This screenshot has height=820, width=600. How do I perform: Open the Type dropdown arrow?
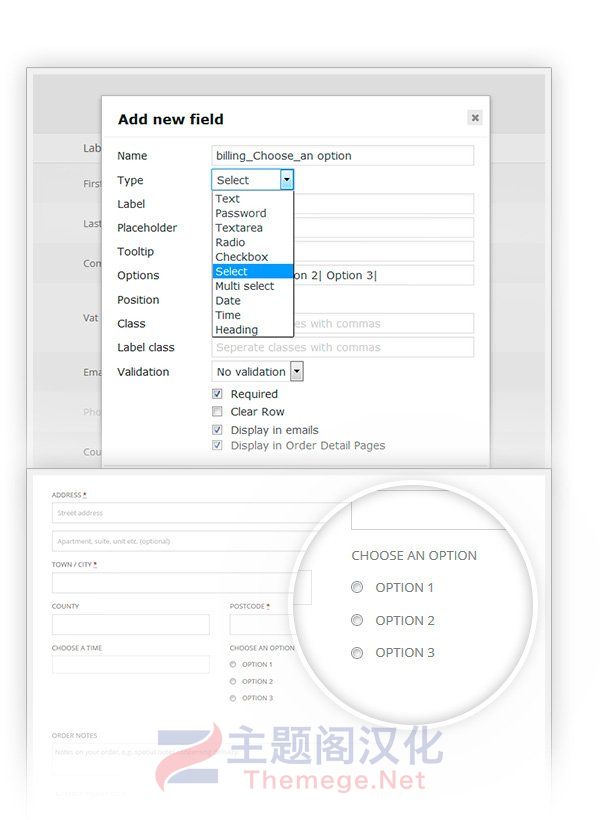point(287,180)
